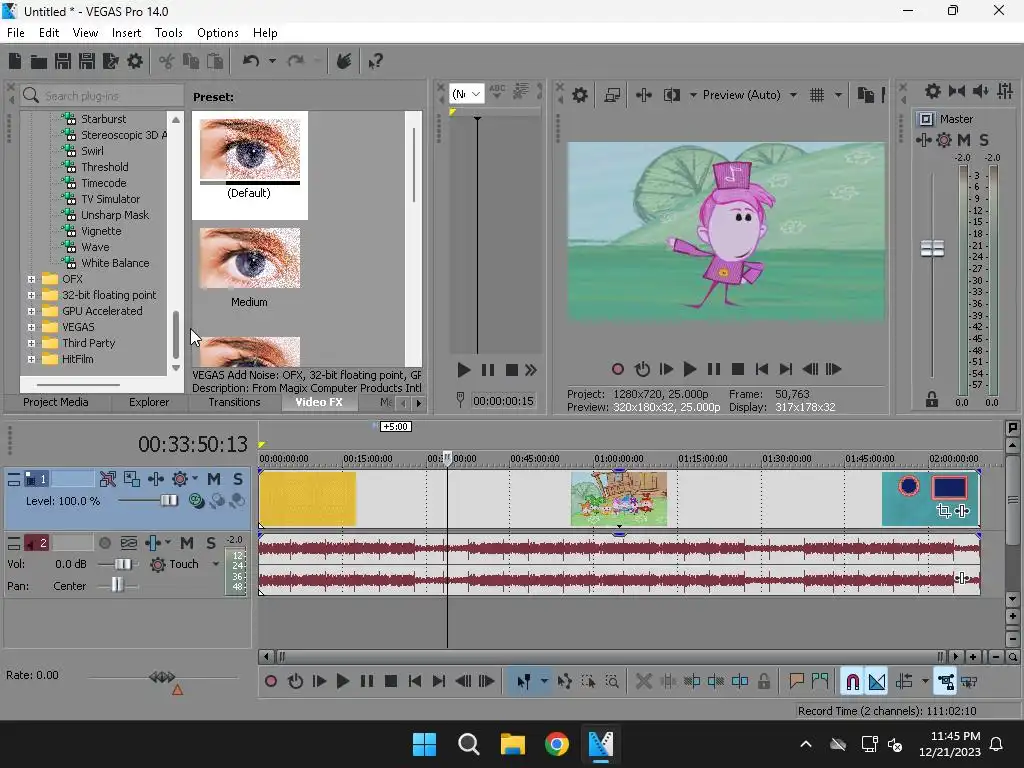Select White Balance plug-in

[115, 263]
